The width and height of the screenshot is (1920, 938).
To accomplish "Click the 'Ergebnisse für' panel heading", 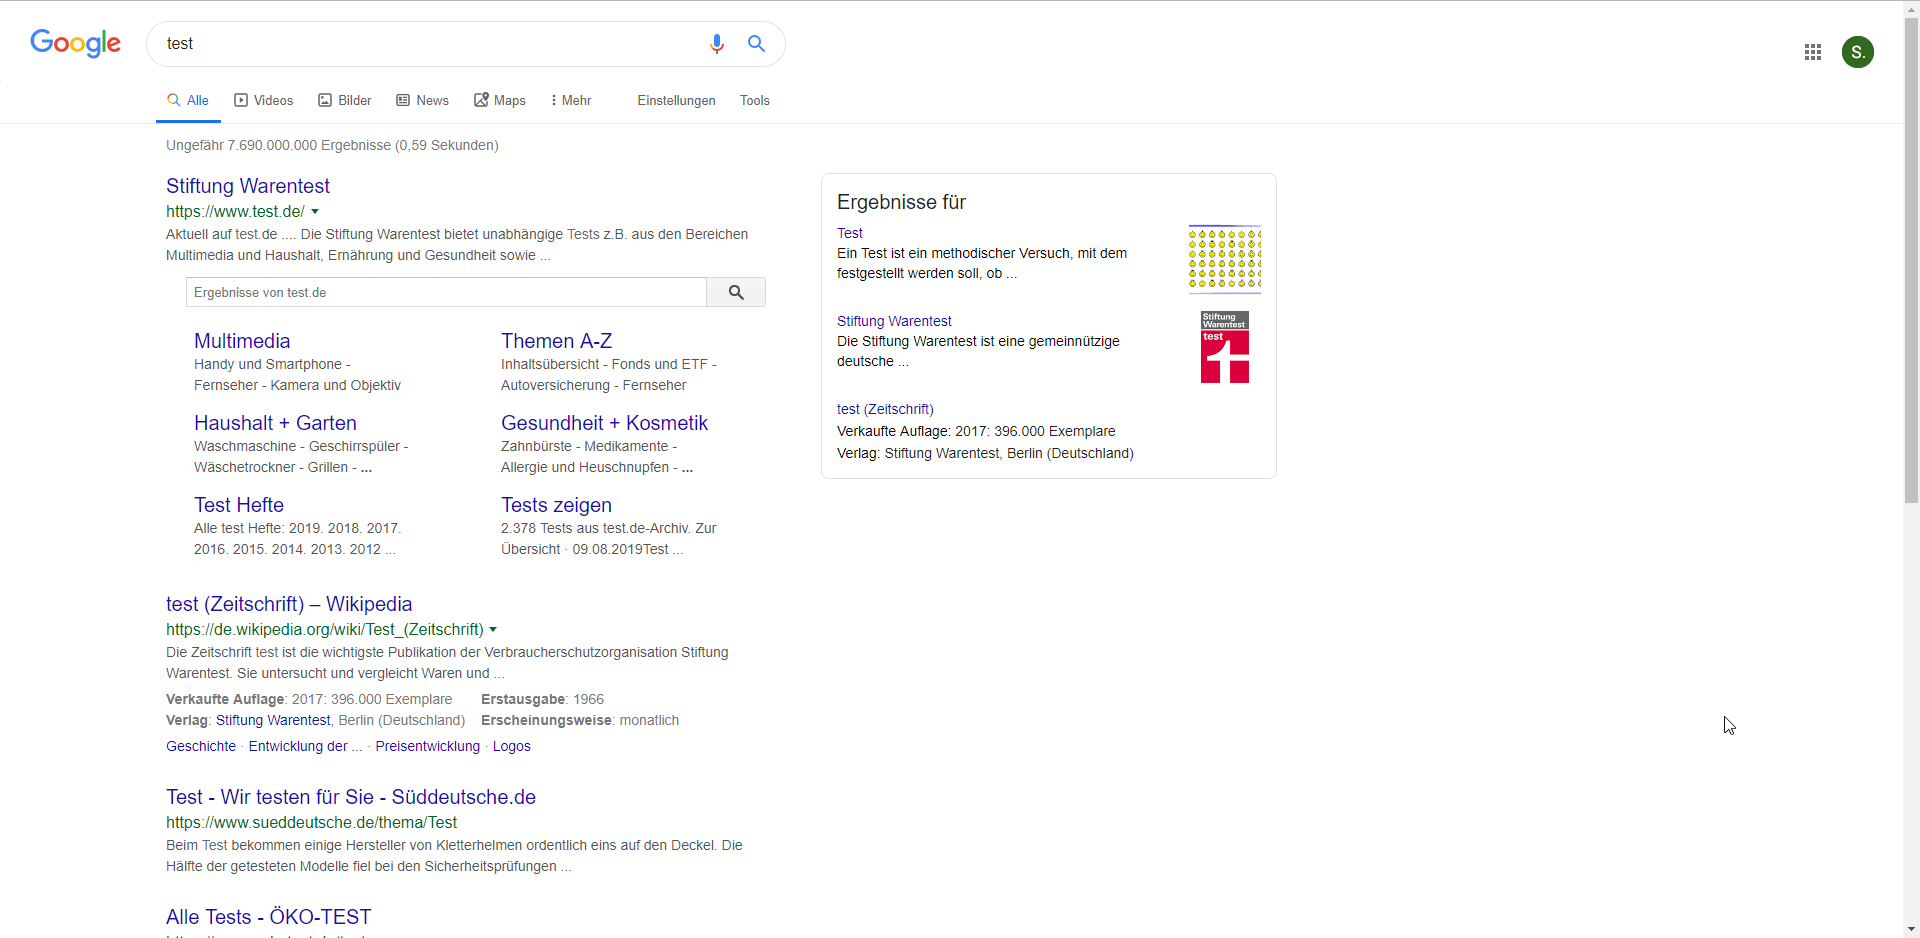I will pos(901,202).
